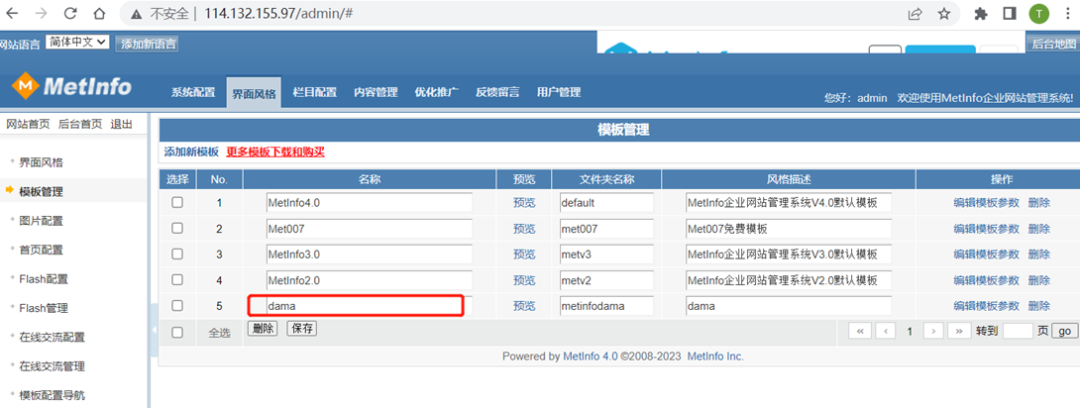
Task: Open the 栏目配置 menu
Action: (315, 92)
